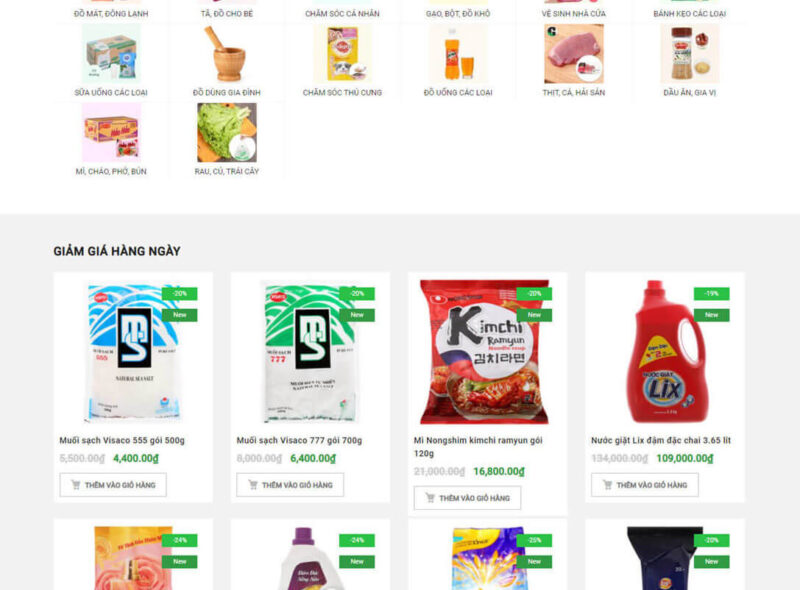Screen dimensions: 800x590
Task: Open the Dầu ăn, gia vị category icon
Action: 690,54
